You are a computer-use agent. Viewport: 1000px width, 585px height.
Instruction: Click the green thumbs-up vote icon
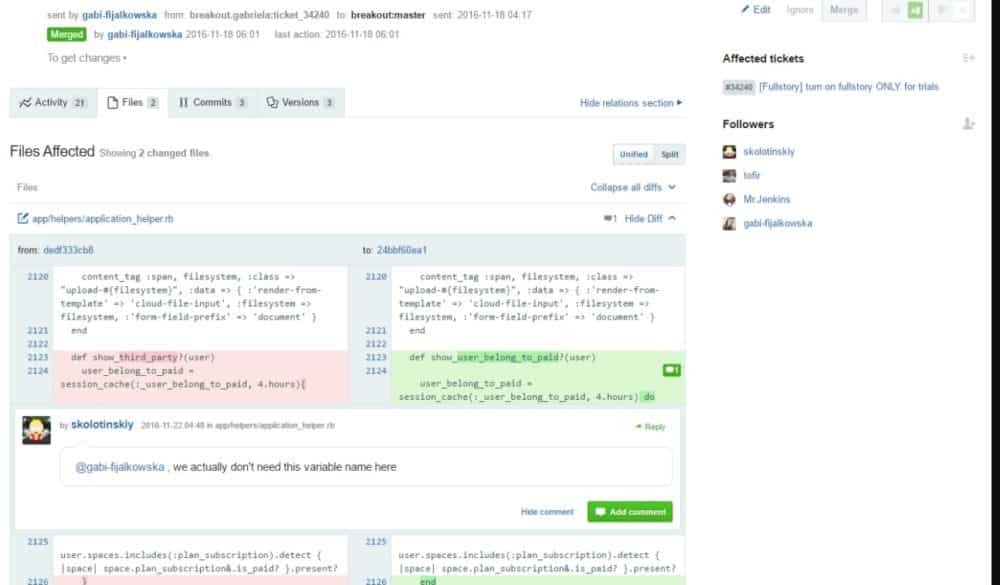(915, 10)
